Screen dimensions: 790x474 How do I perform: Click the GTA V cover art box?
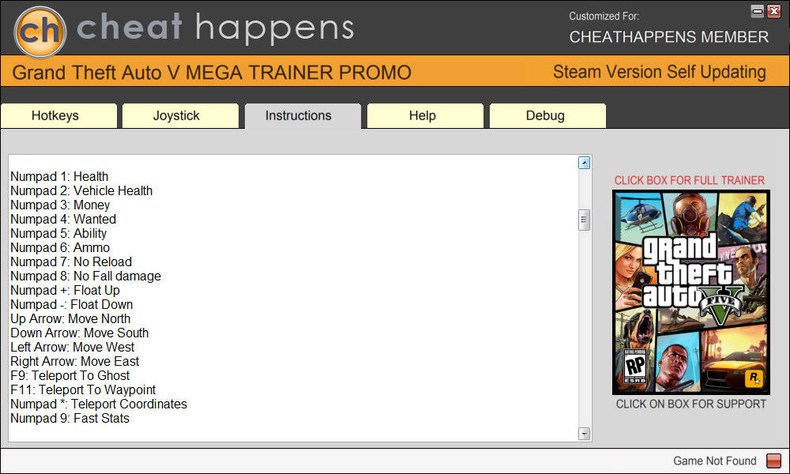point(691,292)
